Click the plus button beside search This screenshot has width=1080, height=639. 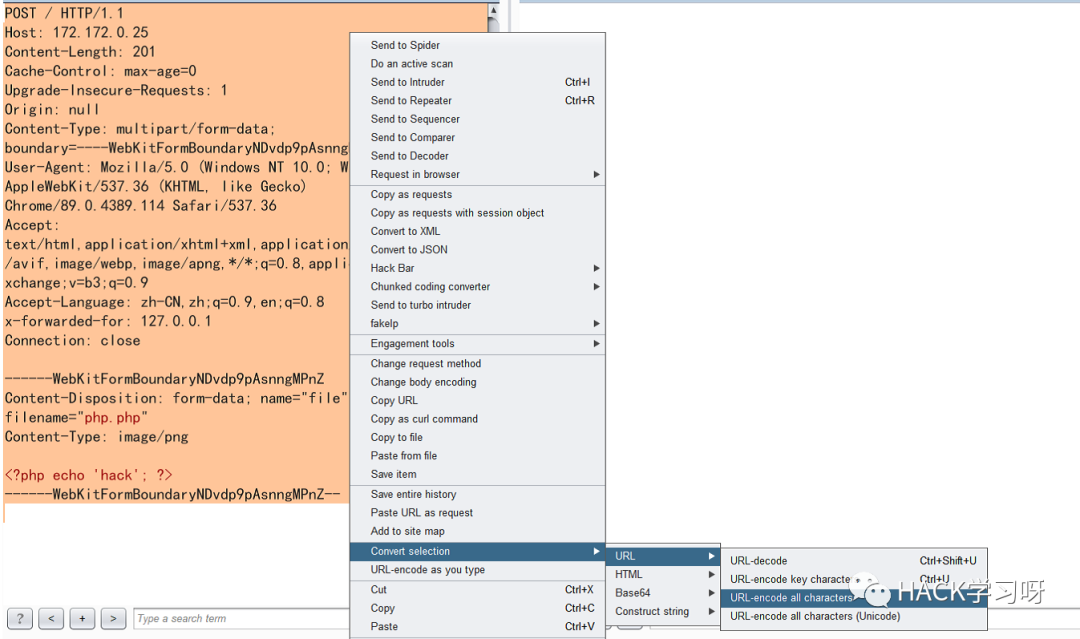pyautogui.click(x=82, y=618)
